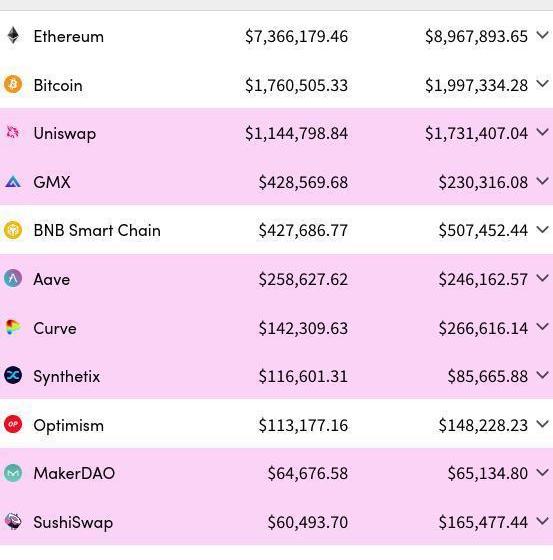The height and width of the screenshot is (560, 553).
Task: Click the SushiSwap logo icon
Action: (x=13, y=521)
